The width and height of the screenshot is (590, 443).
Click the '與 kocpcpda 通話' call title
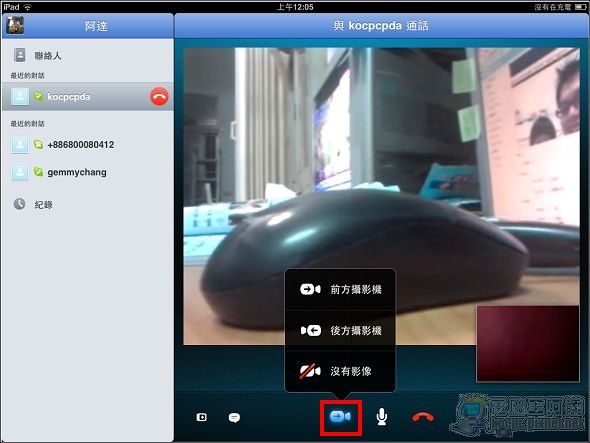381,26
